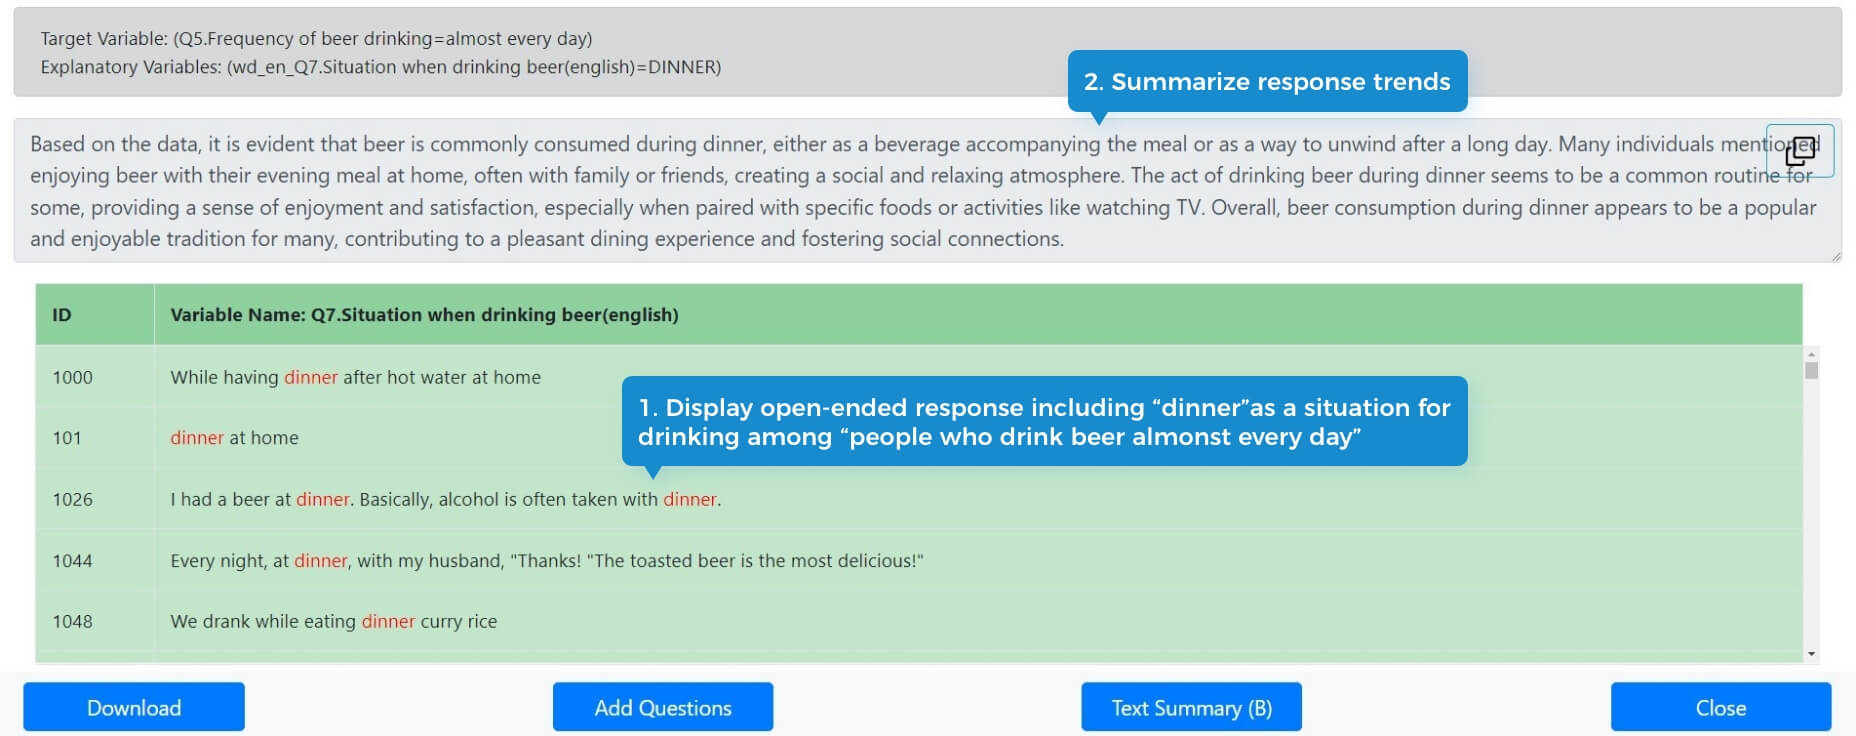Viewport: 1856px width, 736px height.
Task: Select the Variable Name column header
Action: point(978,315)
